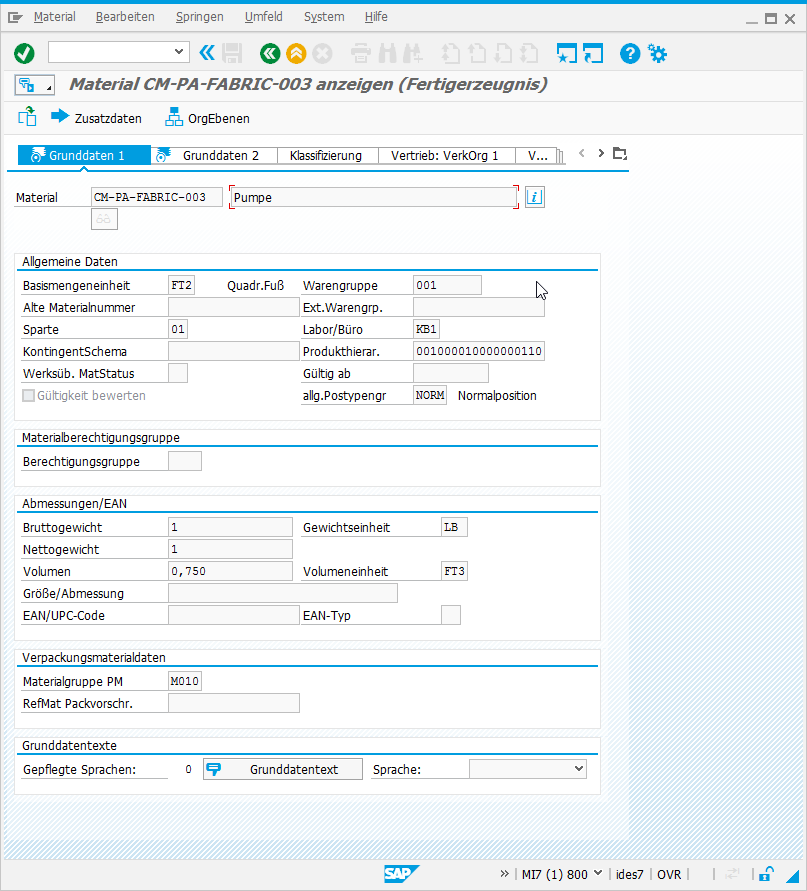Open OrgEbenen organizational levels
807x891 pixels.
(207, 118)
